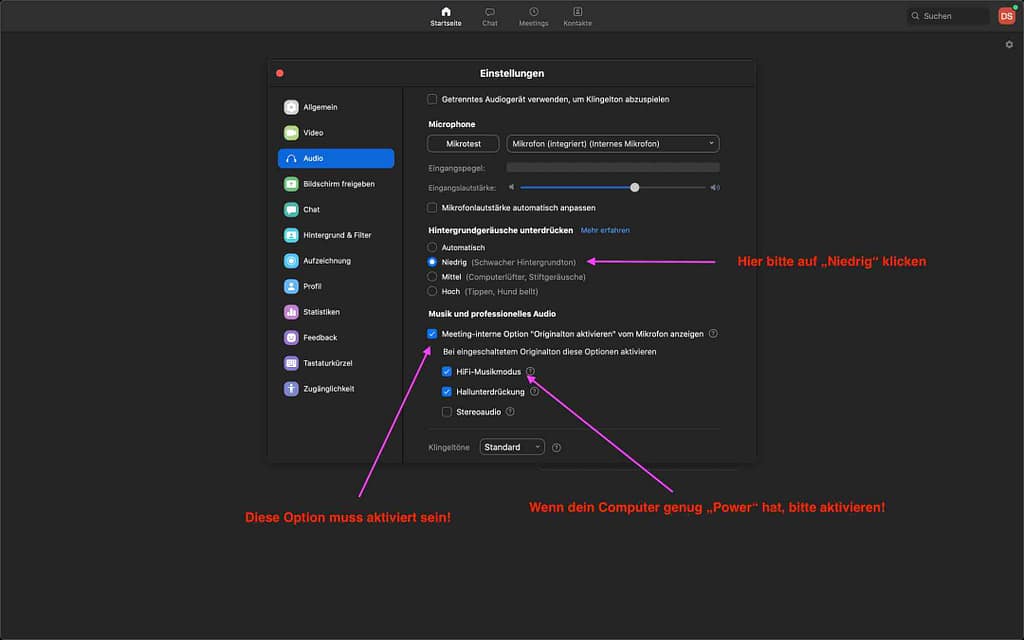Enable the Stereoaudio checkbox

[447, 411]
